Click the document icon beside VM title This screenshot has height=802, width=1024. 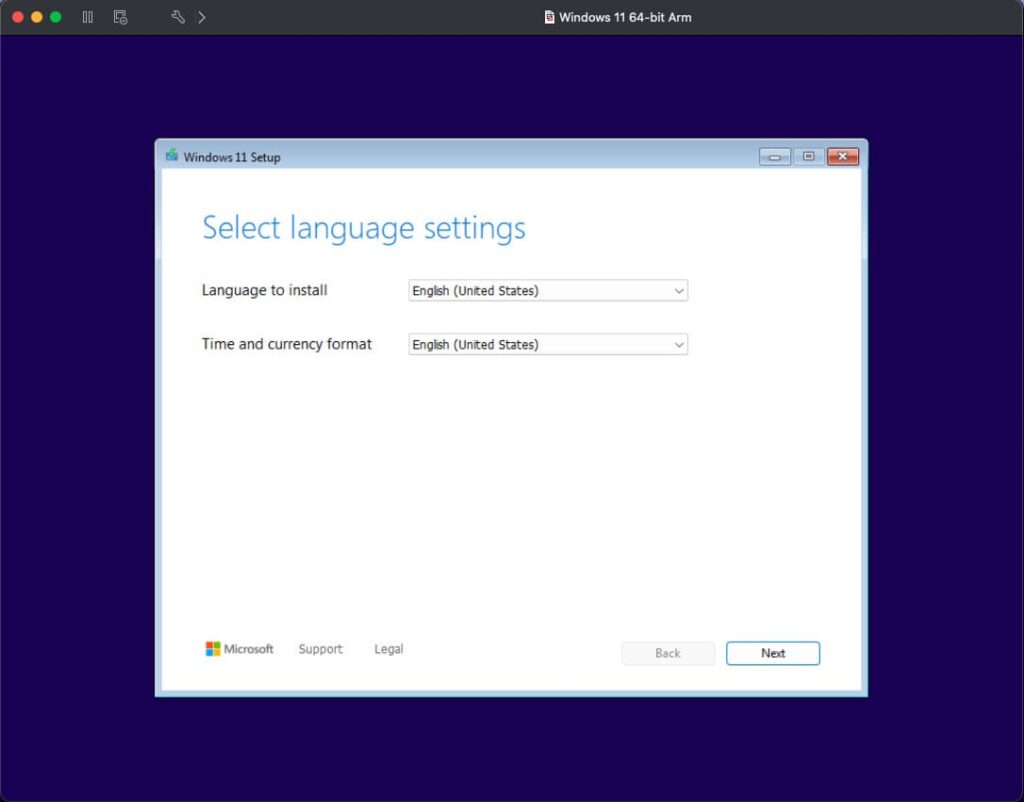(549, 17)
